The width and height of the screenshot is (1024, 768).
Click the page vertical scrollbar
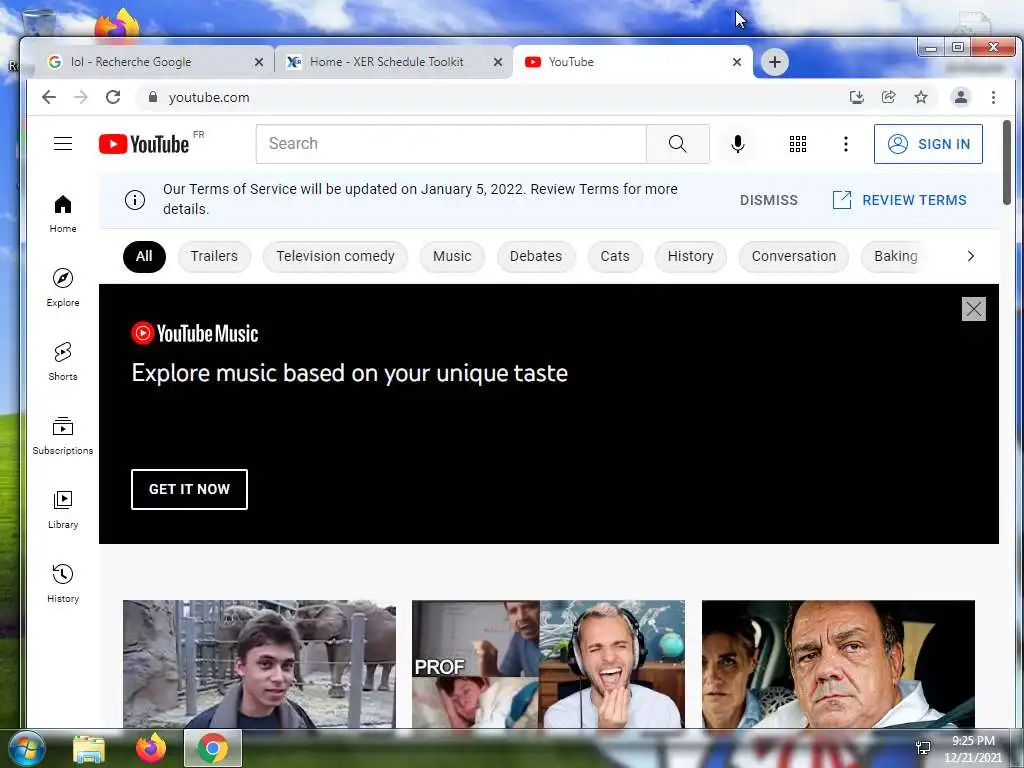pos(1006,162)
